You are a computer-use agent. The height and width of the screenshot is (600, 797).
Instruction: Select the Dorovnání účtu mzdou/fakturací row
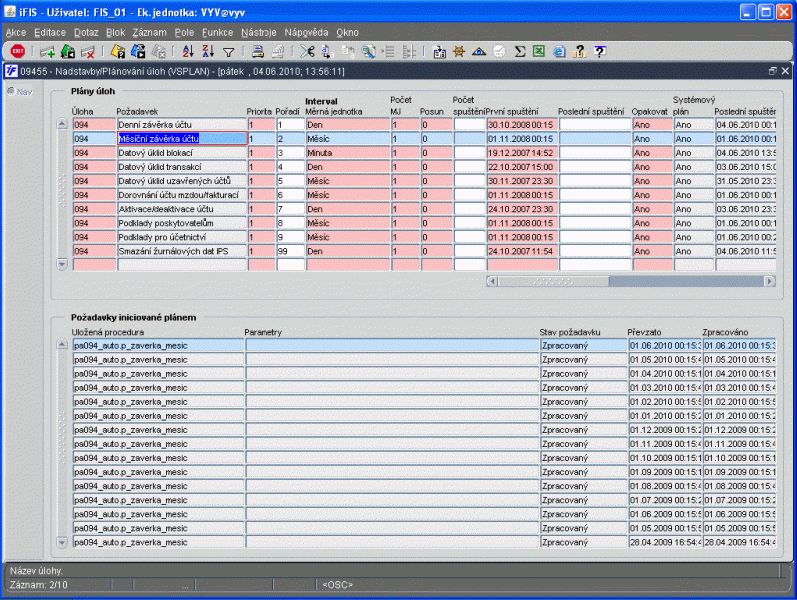click(182, 195)
